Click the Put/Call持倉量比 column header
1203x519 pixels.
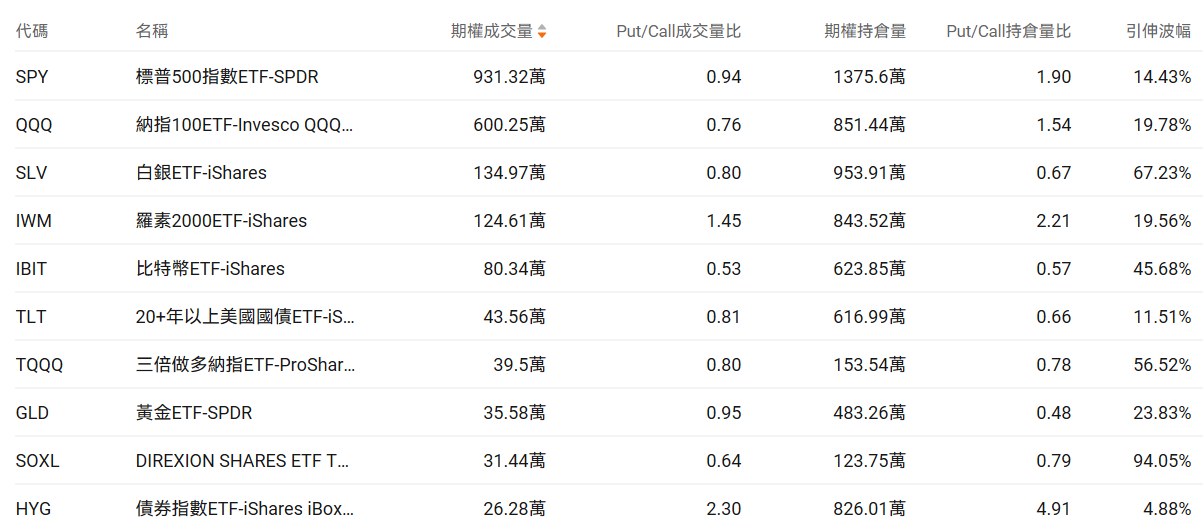click(1008, 31)
